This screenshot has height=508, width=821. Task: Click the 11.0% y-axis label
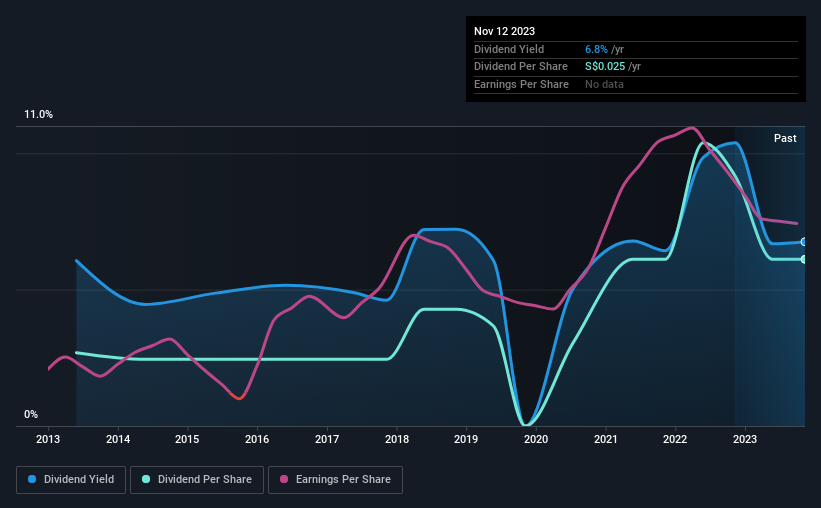(39, 115)
